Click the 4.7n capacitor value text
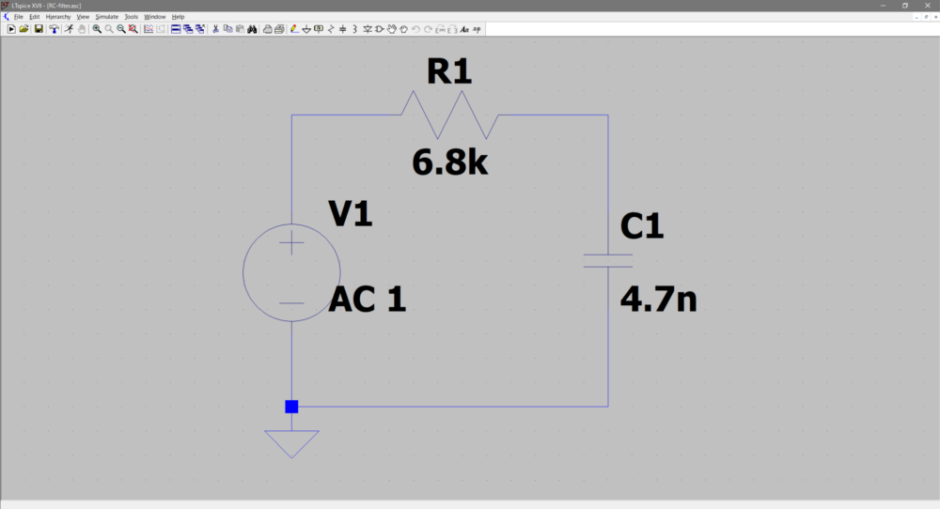This screenshot has height=509, width=940. (x=658, y=299)
